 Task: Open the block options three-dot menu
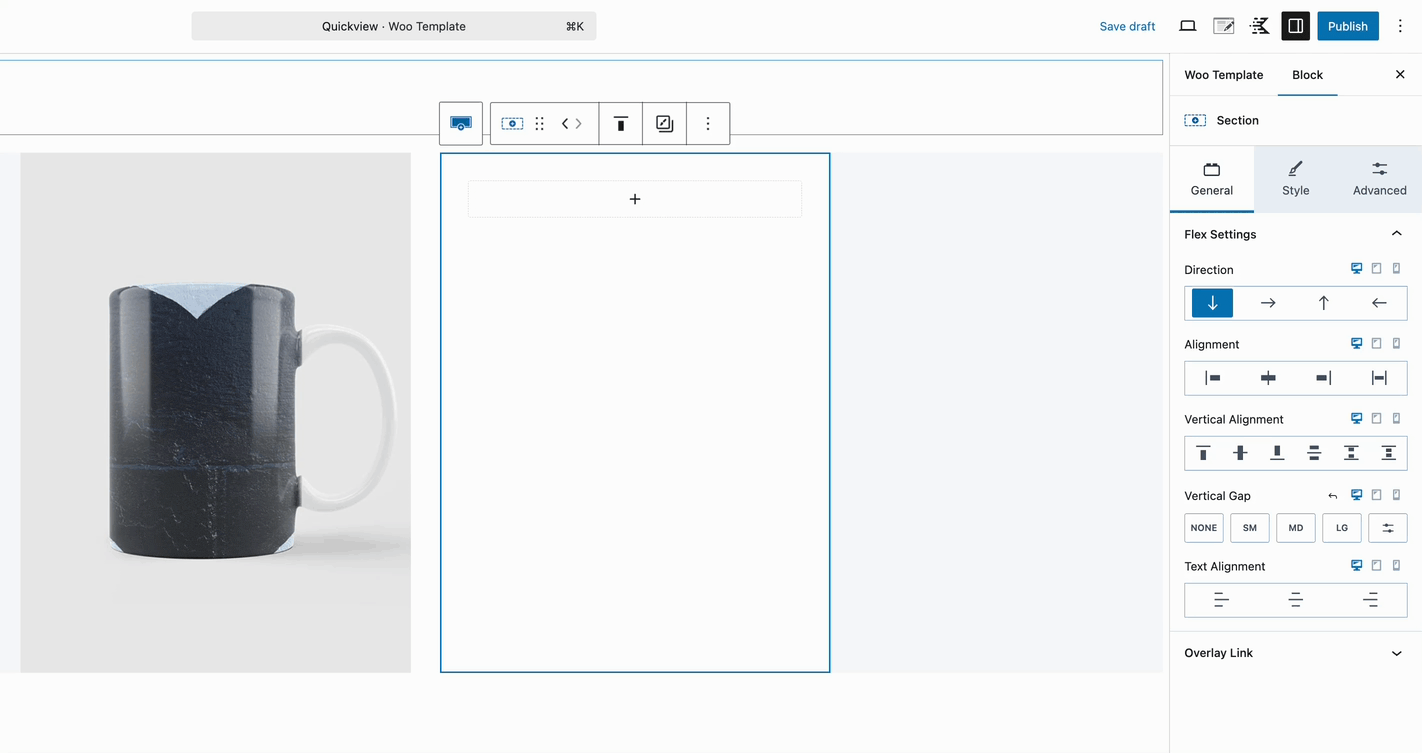(x=708, y=123)
